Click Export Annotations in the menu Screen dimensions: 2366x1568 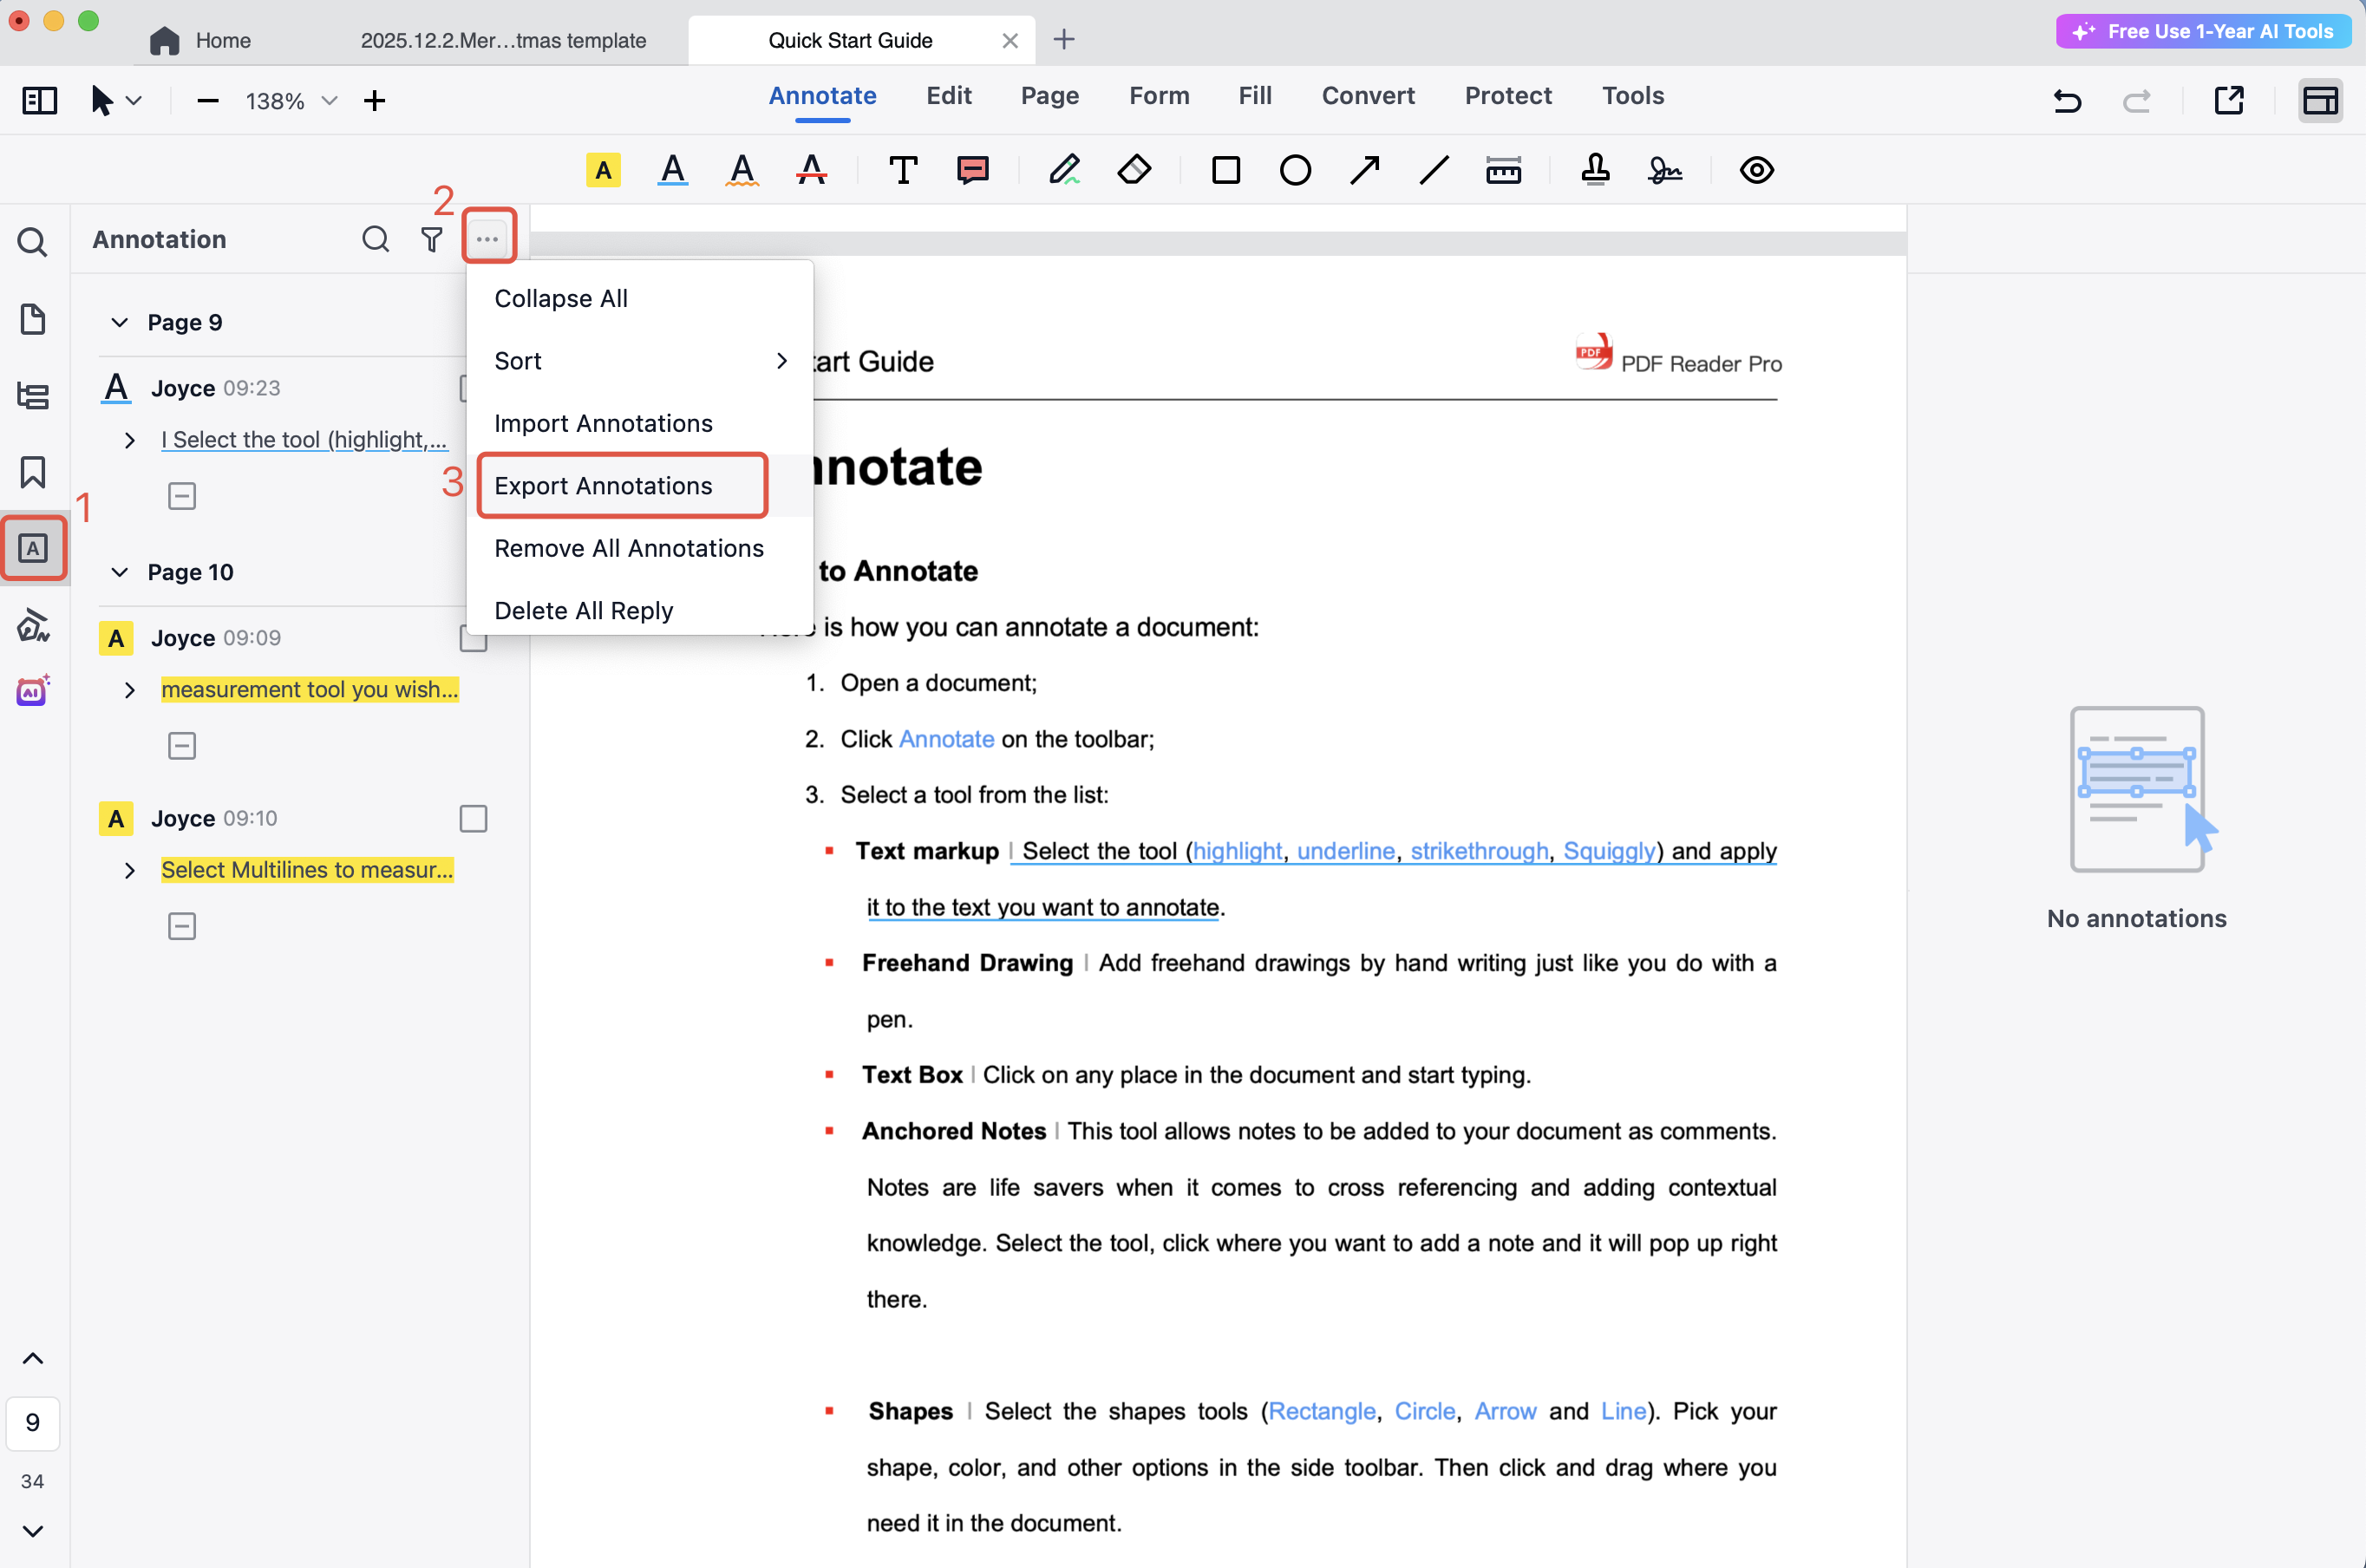point(603,486)
